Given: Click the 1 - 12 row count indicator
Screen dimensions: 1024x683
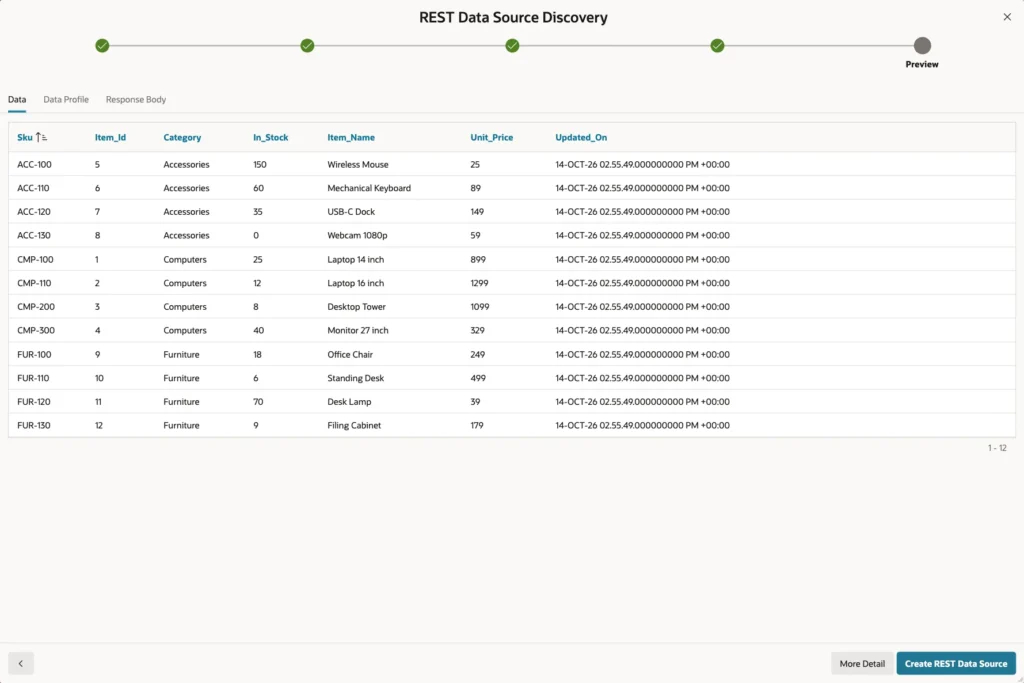Looking at the screenshot, I should [997, 448].
